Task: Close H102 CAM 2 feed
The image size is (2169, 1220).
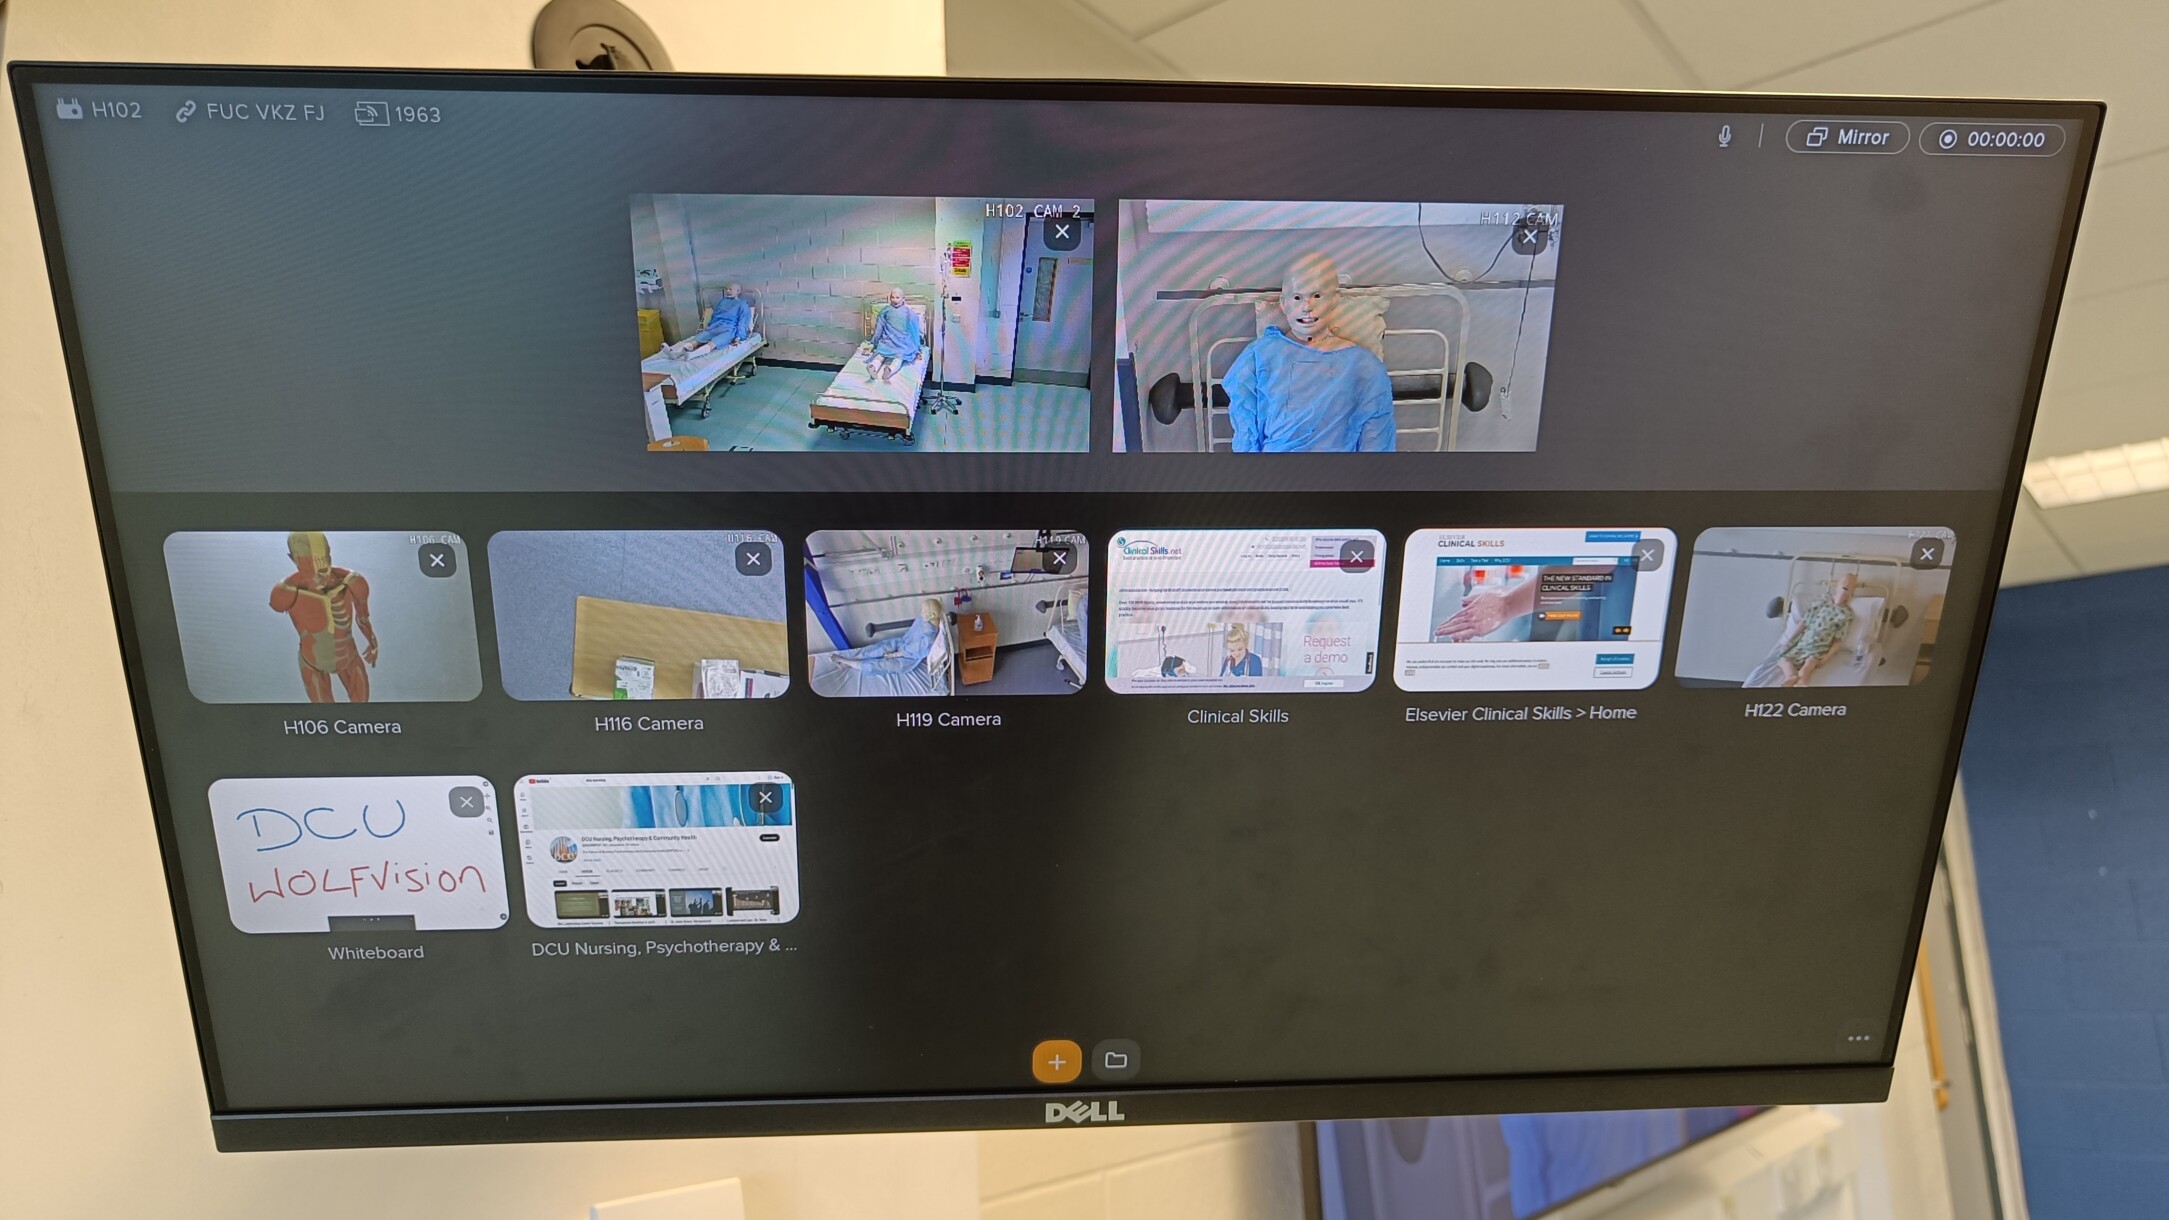Action: pos(1065,231)
